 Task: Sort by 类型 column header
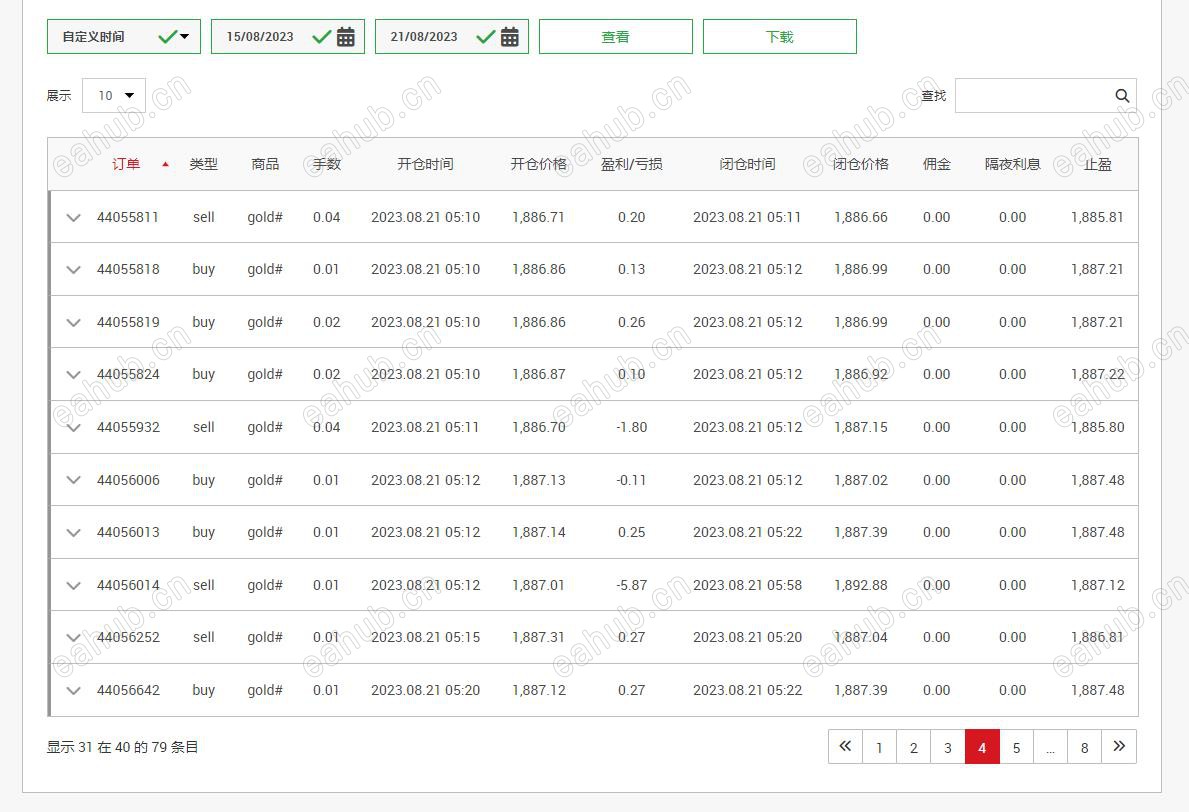pos(203,164)
